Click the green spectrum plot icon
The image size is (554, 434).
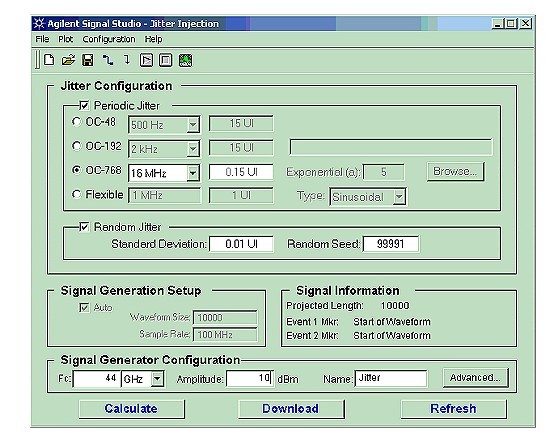[185, 60]
